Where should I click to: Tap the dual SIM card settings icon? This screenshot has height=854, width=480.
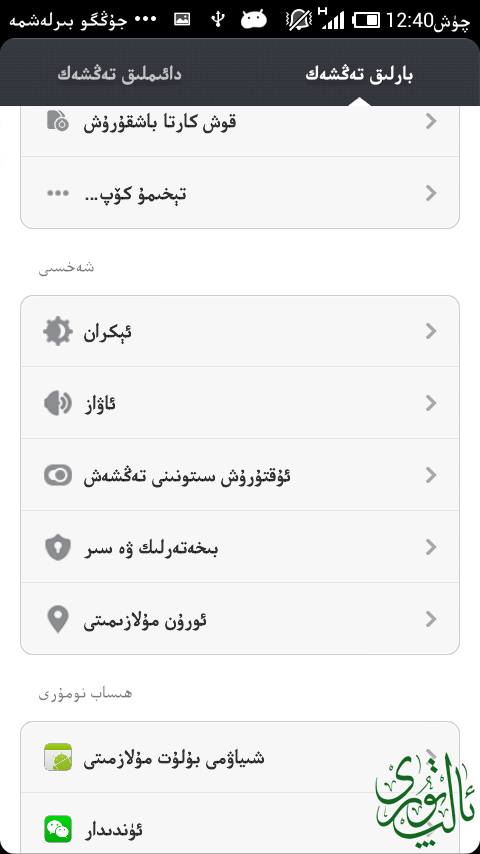pos(58,121)
